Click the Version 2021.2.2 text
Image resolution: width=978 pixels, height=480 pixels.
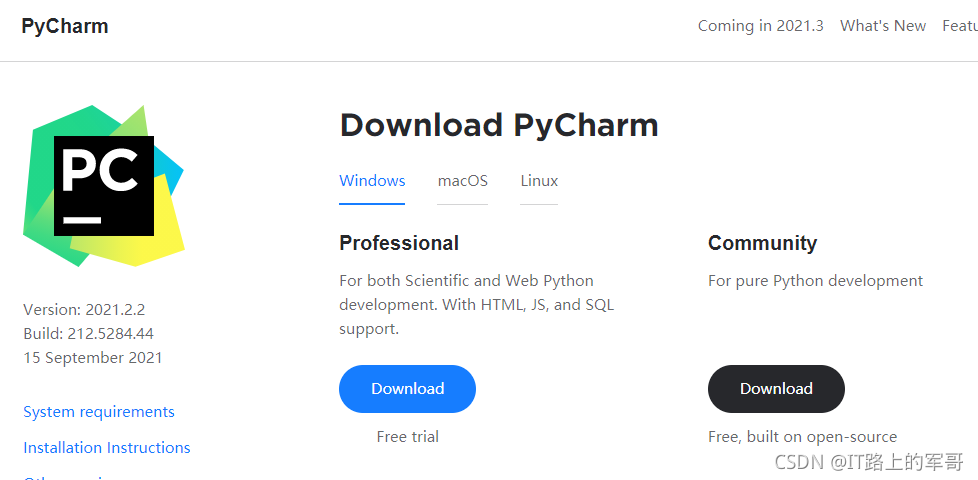[x=84, y=309]
